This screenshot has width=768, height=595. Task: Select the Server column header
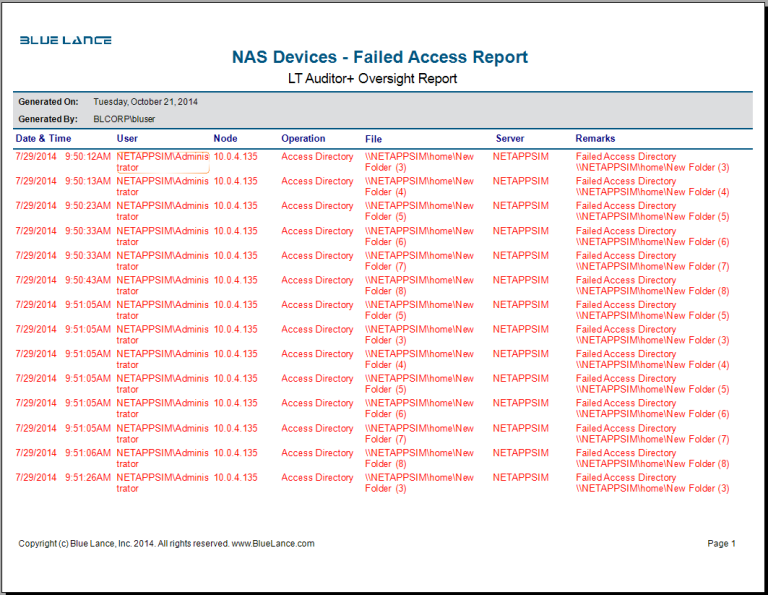pos(509,139)
